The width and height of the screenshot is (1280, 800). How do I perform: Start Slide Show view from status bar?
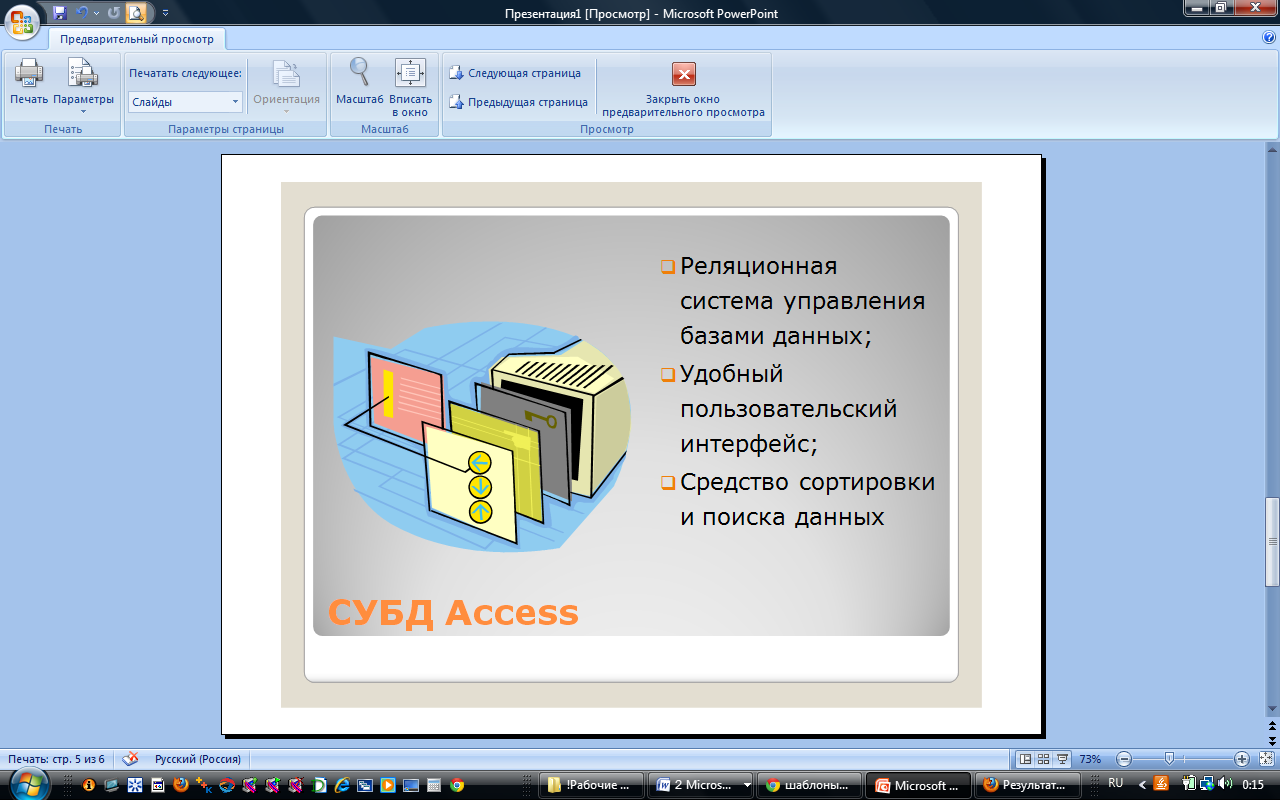(x=1062, y=759)
